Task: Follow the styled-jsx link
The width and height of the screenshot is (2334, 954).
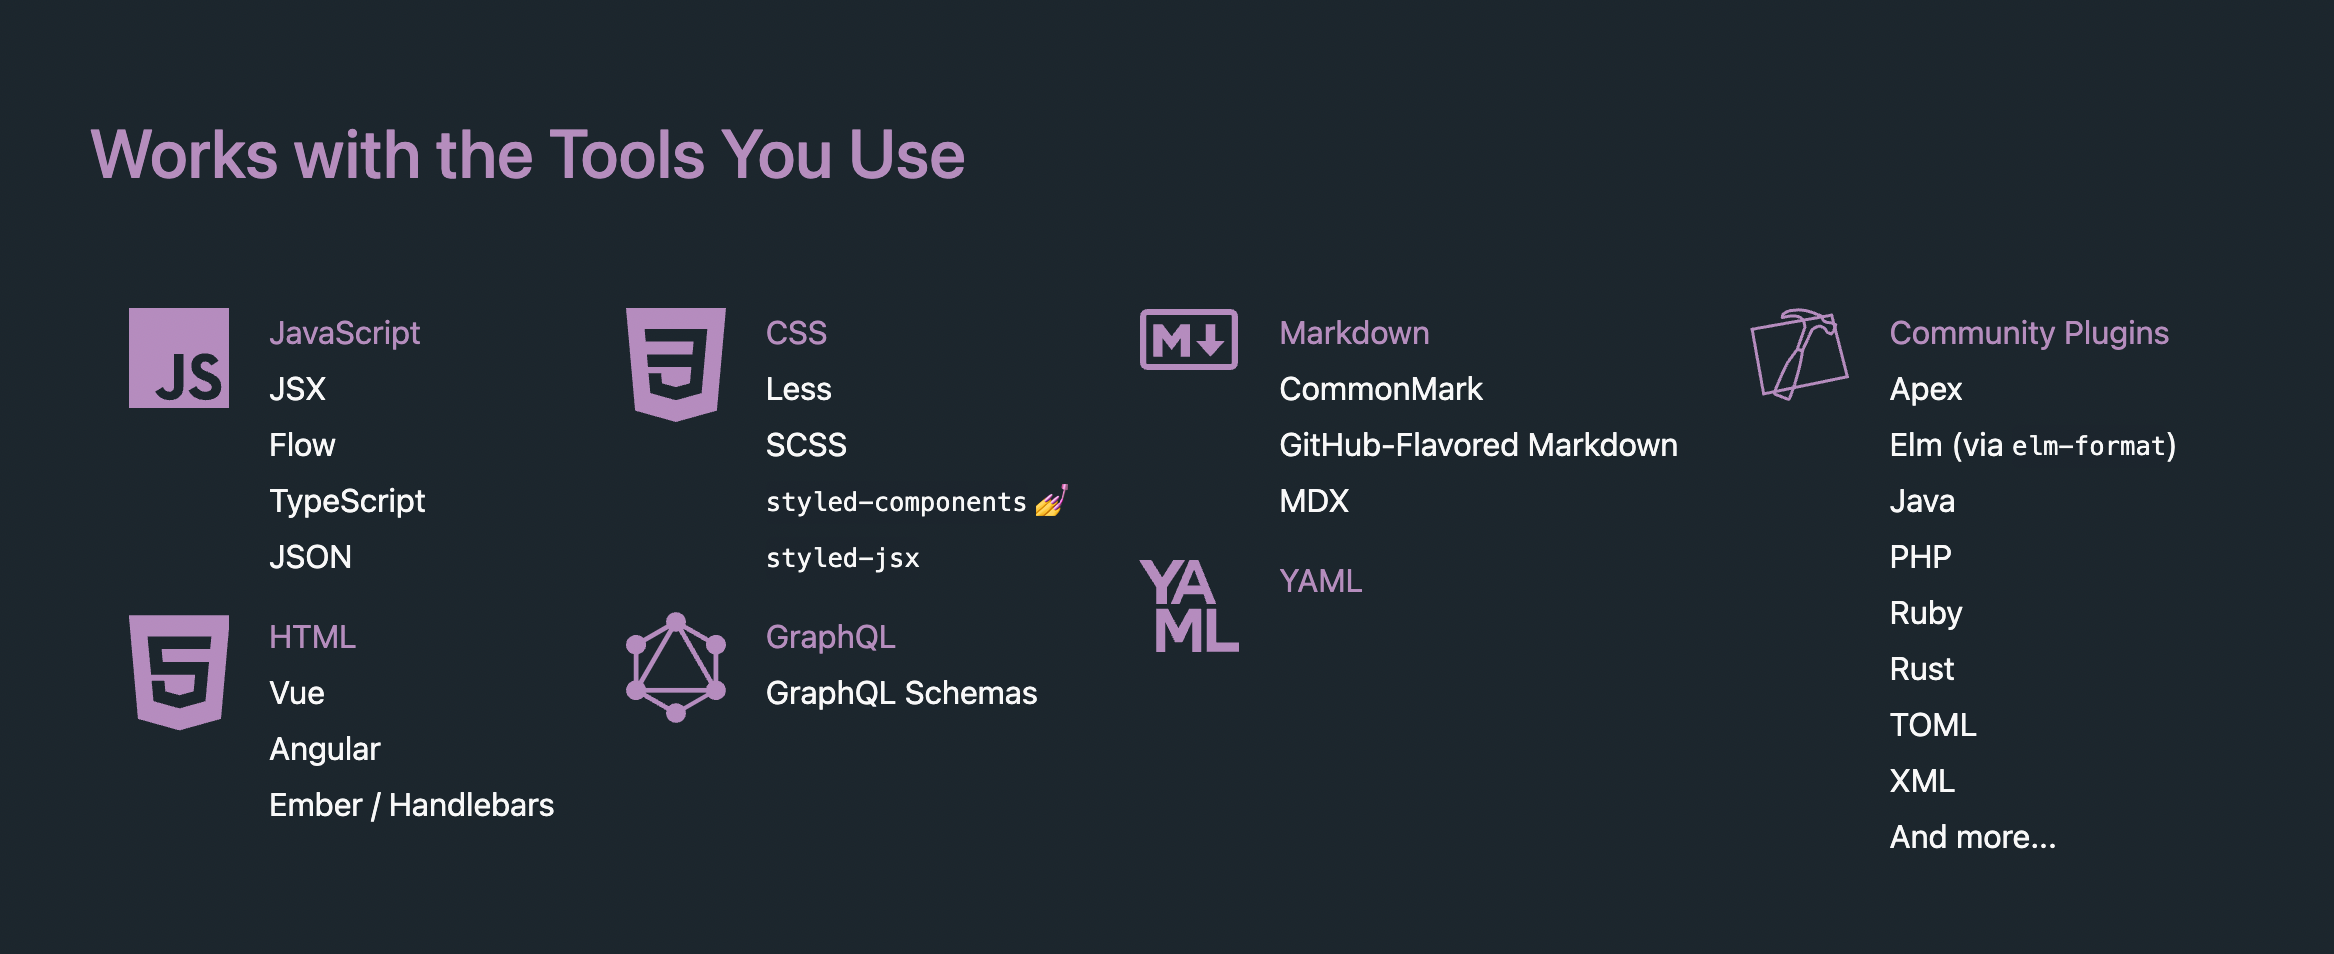Action: point(842,558)
